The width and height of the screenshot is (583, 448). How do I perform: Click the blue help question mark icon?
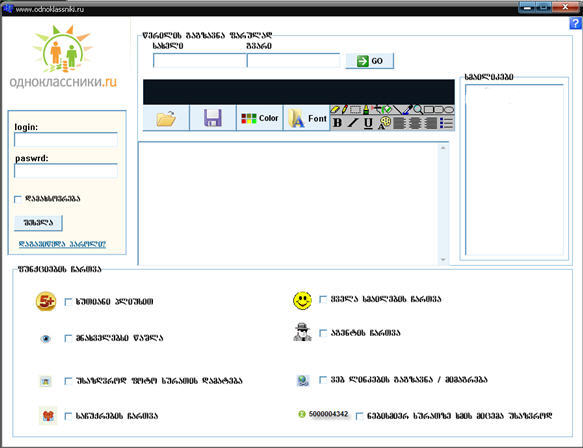click(575, 23)
